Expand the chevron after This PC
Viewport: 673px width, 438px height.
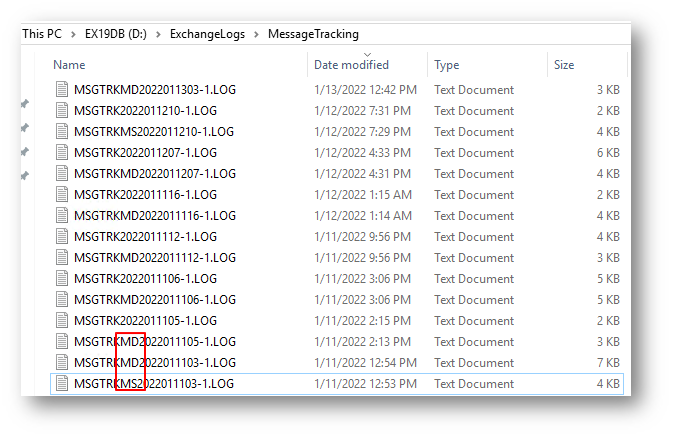click(x=73, y=34)
